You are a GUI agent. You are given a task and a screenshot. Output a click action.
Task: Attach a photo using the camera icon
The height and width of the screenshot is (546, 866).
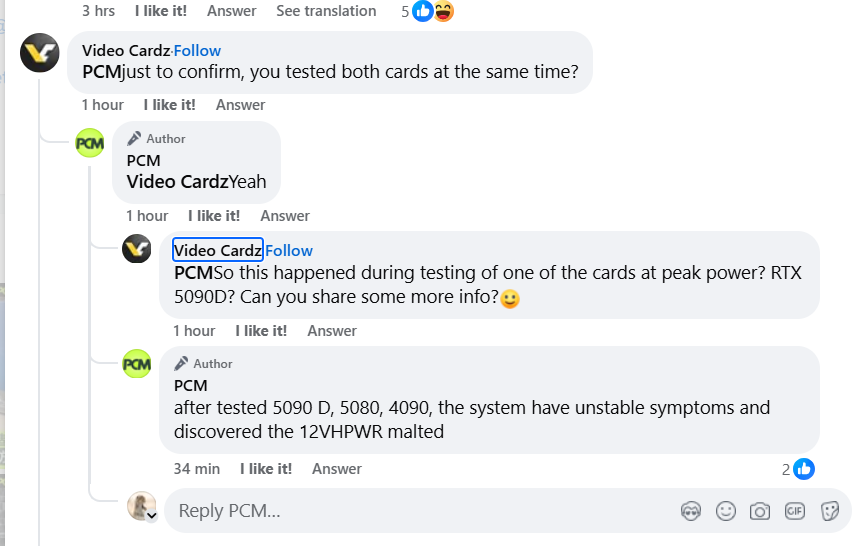pyautogui.click(x=760, y=511)
